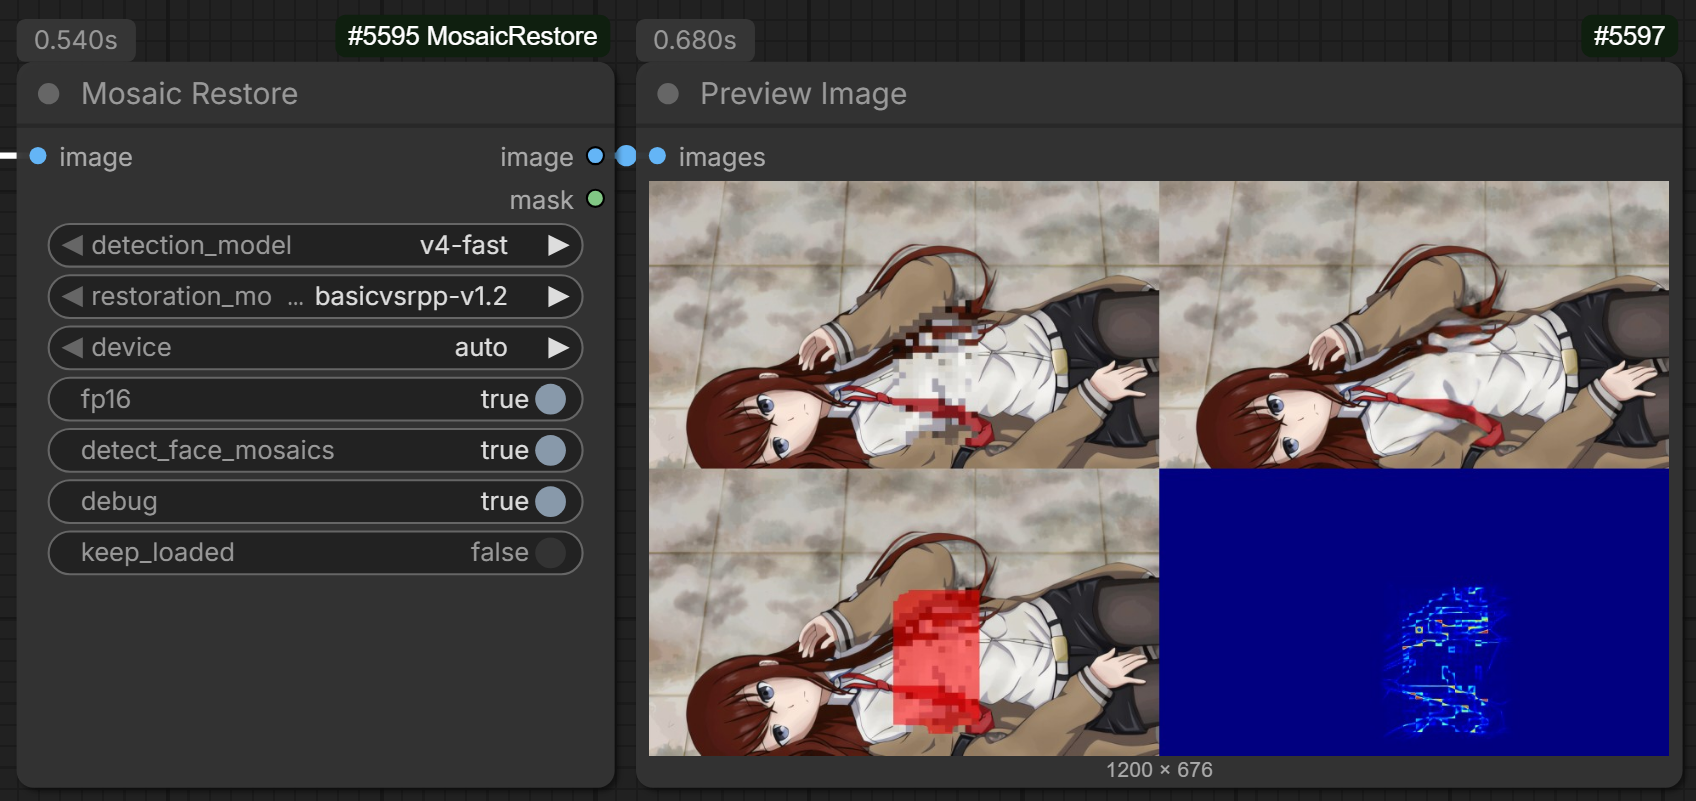Screen dimensions: 1696x801
Task: Open the detection_model v4-fast dropdown
Action: point(315,245)
